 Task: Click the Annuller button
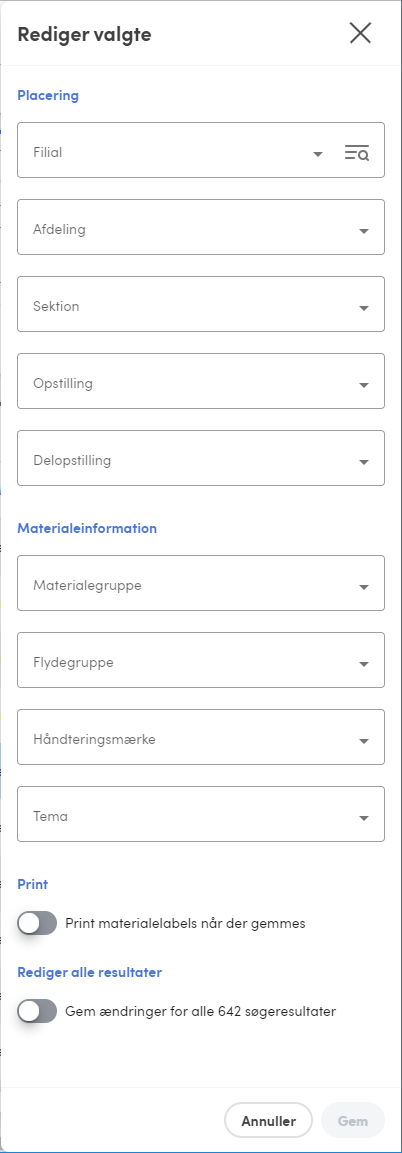tap(268, 1121)
